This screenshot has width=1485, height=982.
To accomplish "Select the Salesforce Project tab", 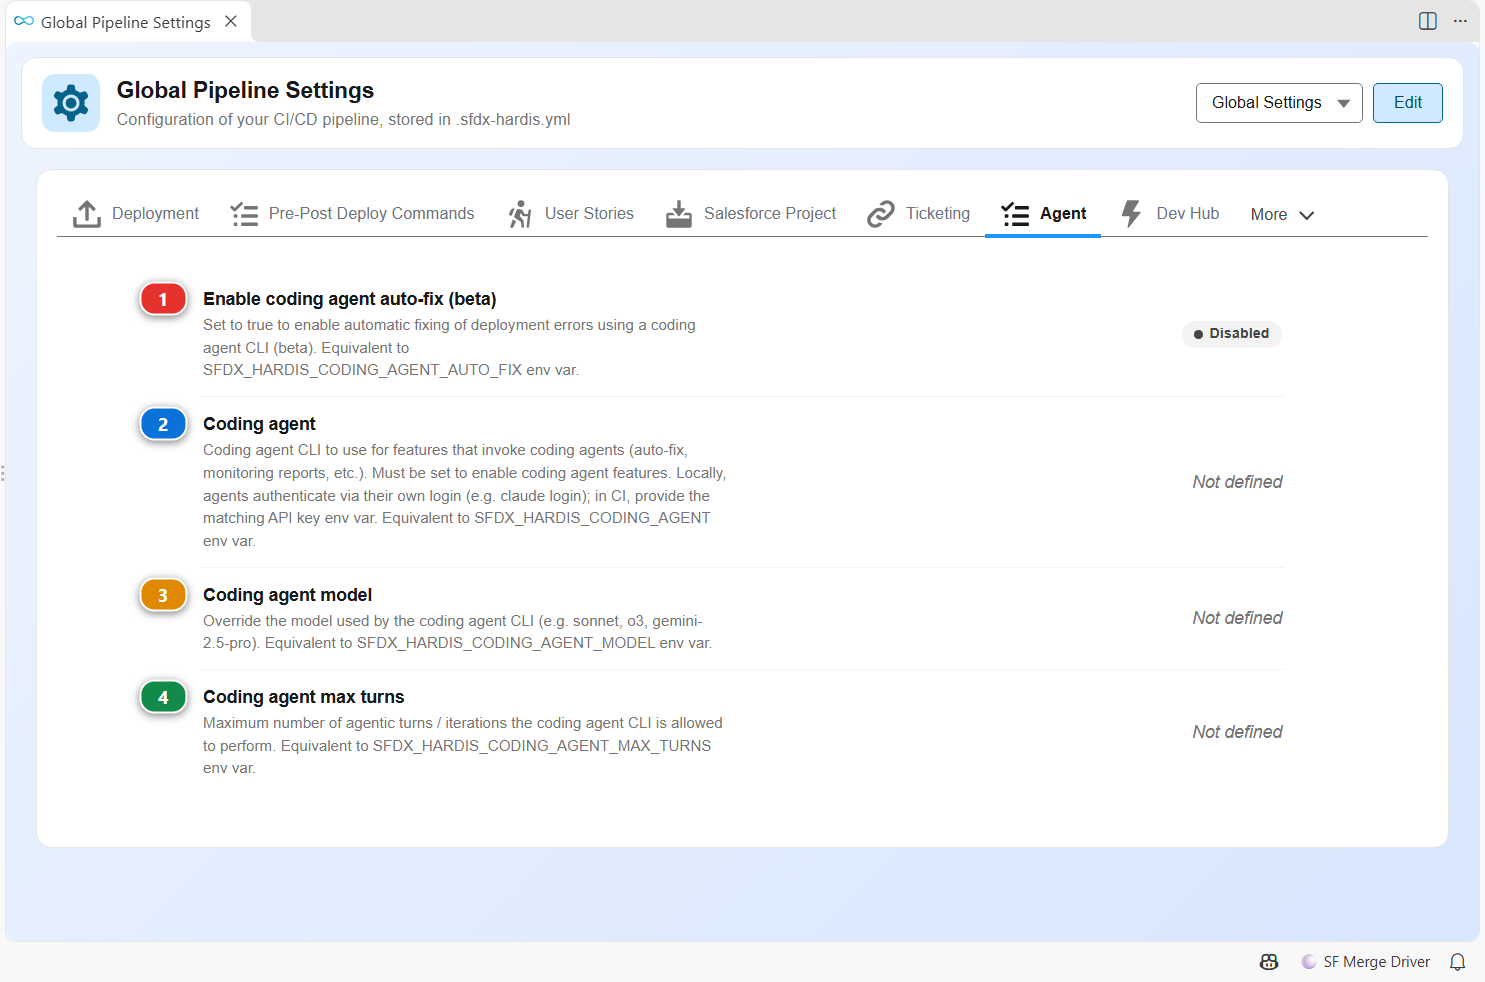I will coord(751,214).
